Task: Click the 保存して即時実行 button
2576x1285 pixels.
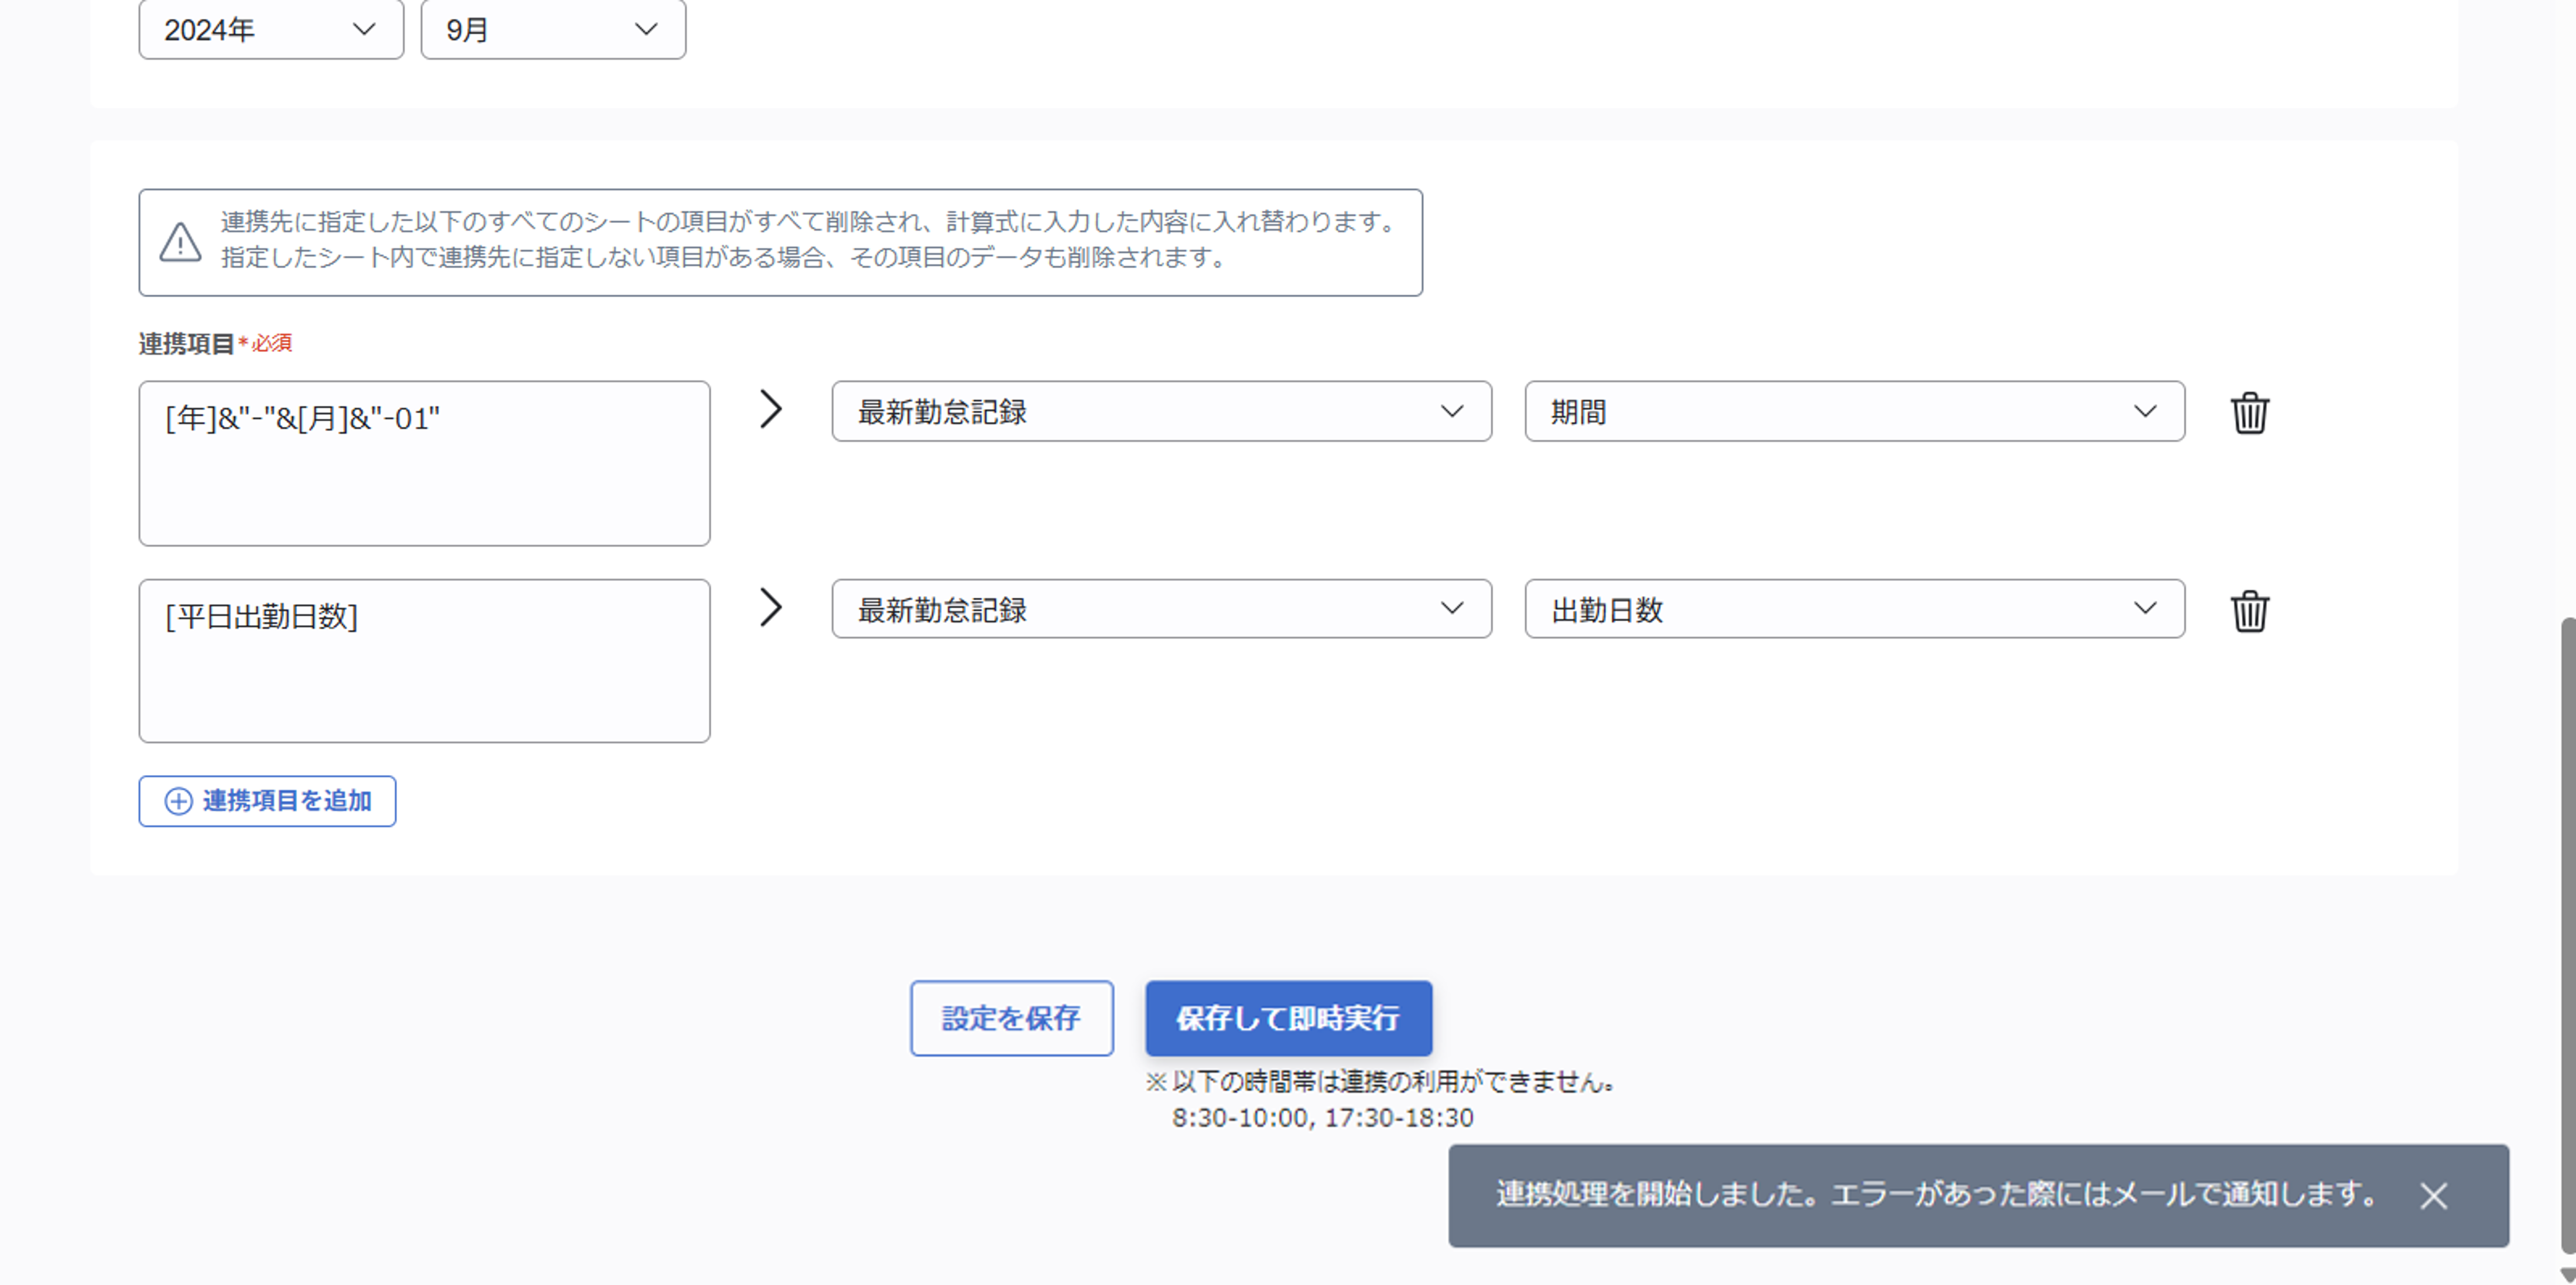Action: [x=1288, y=1018]
